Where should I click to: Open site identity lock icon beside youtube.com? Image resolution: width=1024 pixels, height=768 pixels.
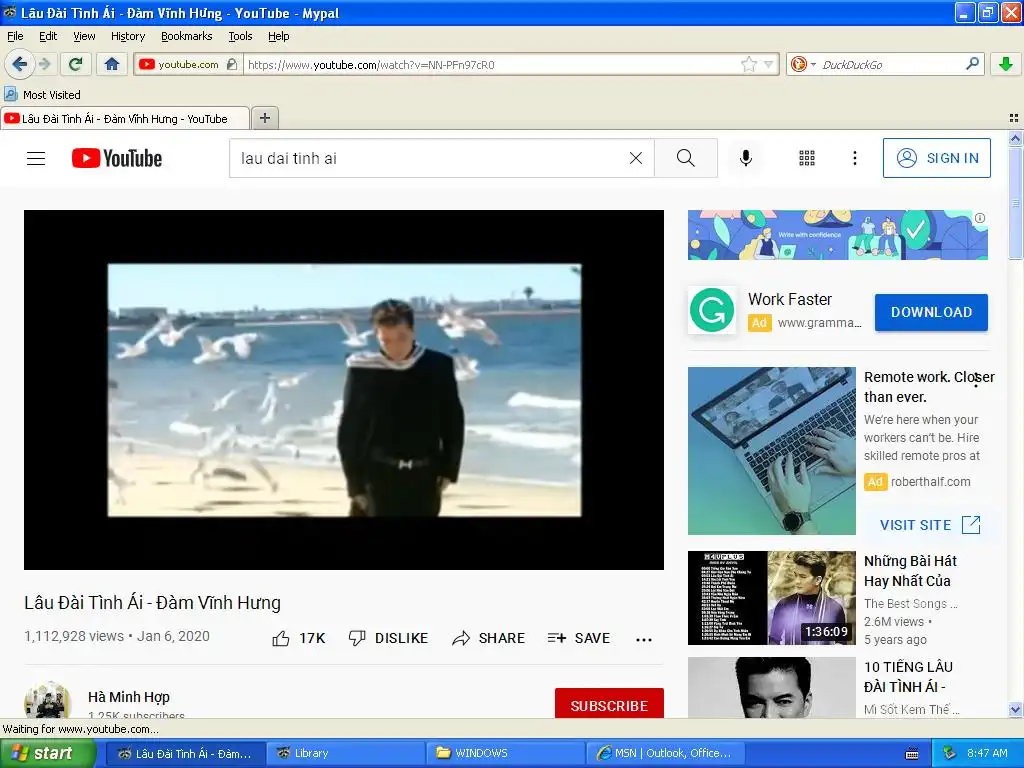point(232,64)
